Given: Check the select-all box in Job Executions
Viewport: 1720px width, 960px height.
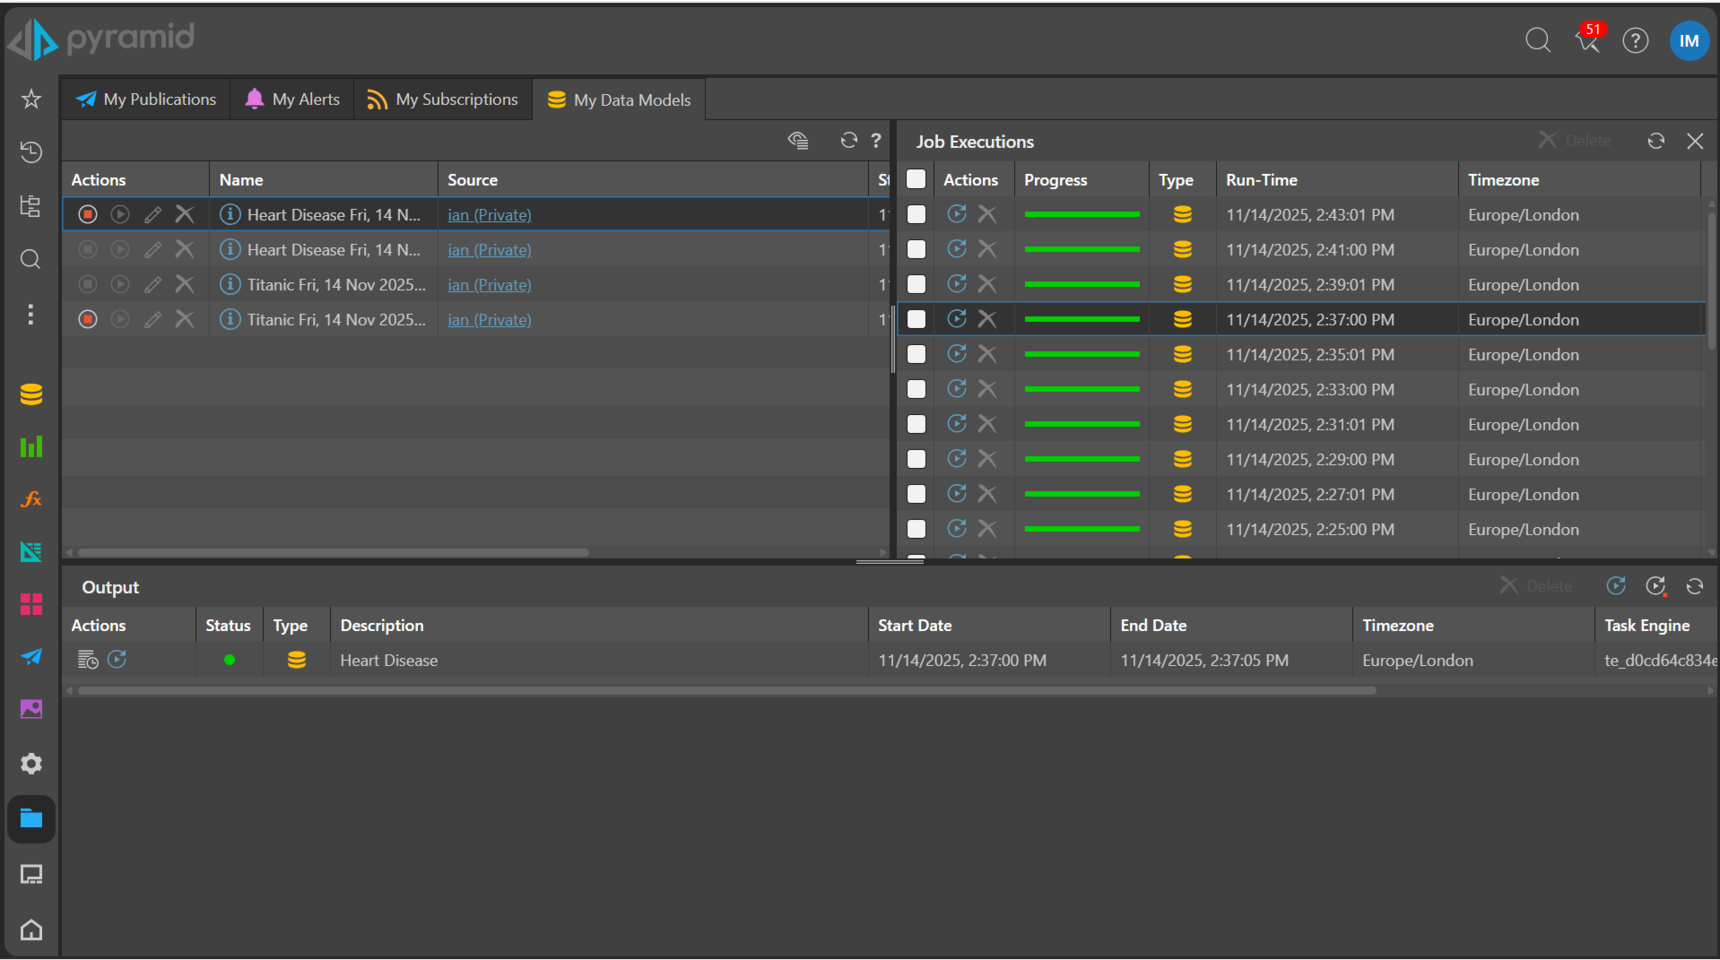Looking at the screenshot, I should (916, 180).
